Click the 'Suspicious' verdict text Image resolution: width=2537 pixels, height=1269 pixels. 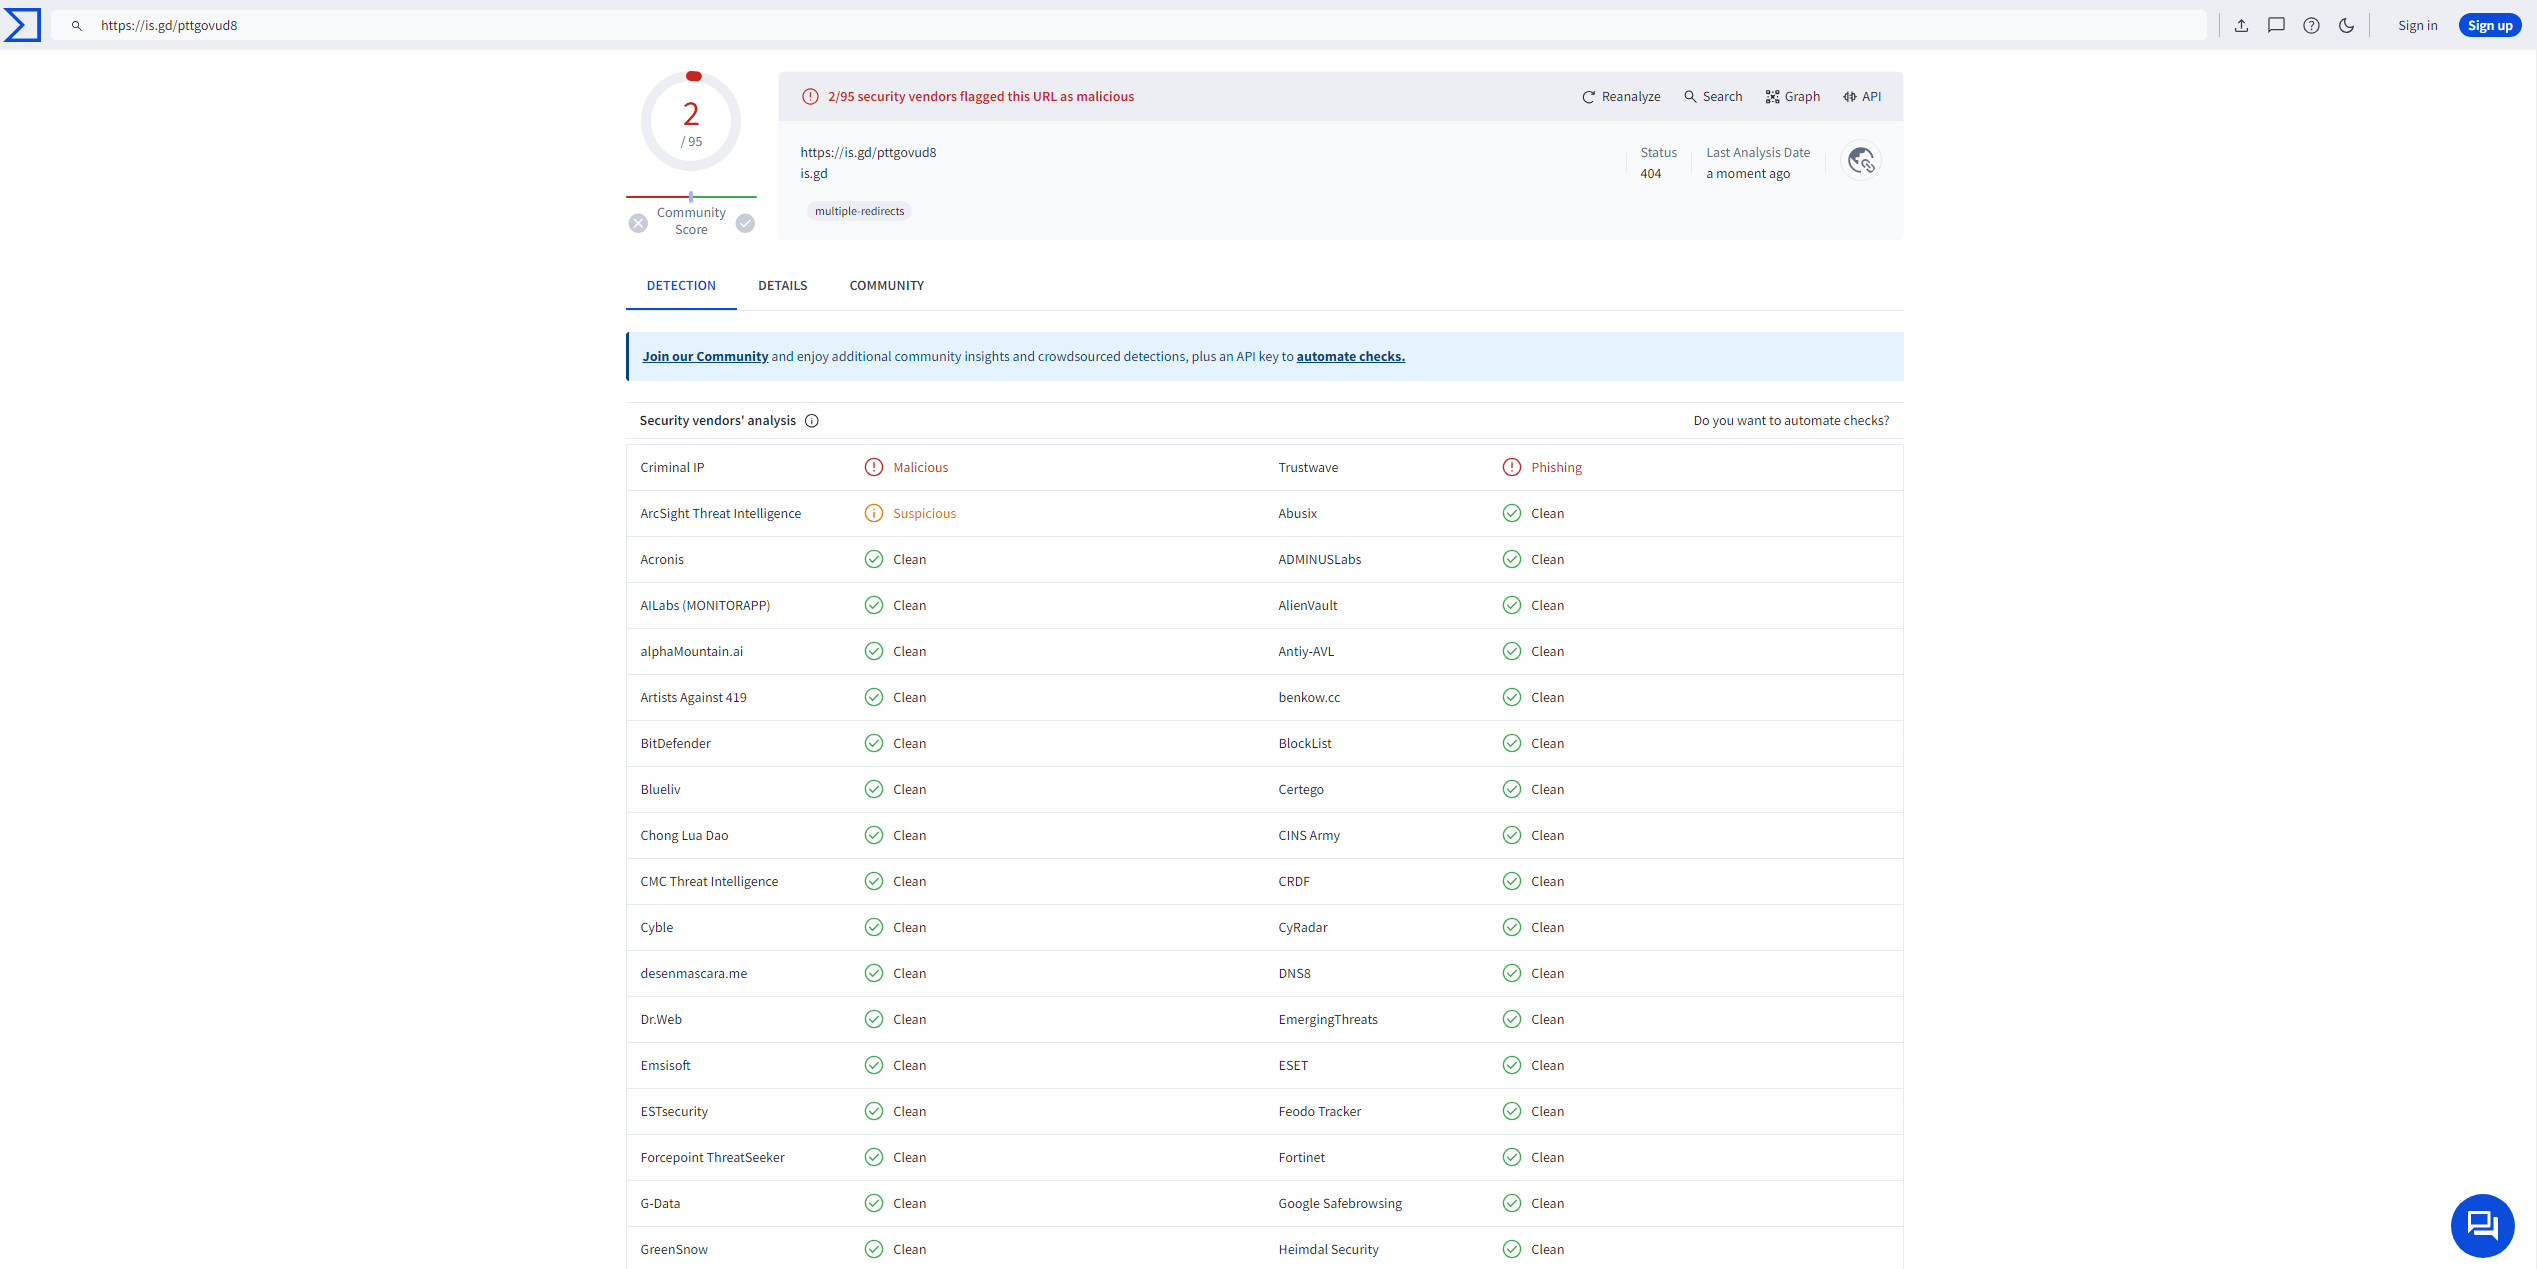point(924,514)
